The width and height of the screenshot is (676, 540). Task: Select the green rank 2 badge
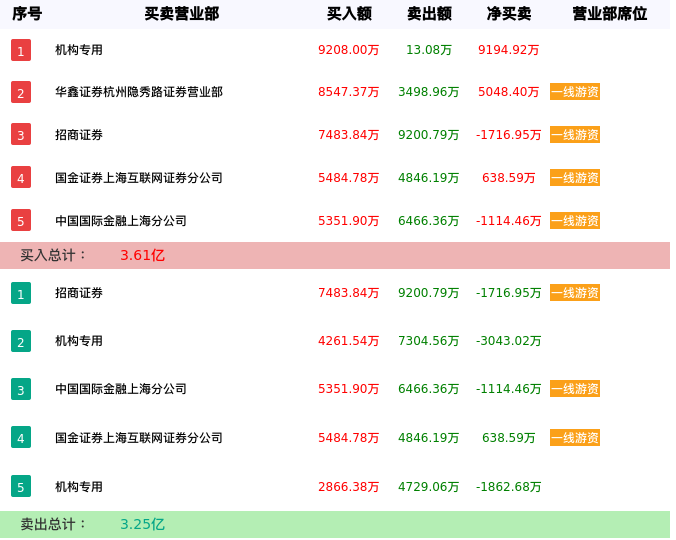21,341
